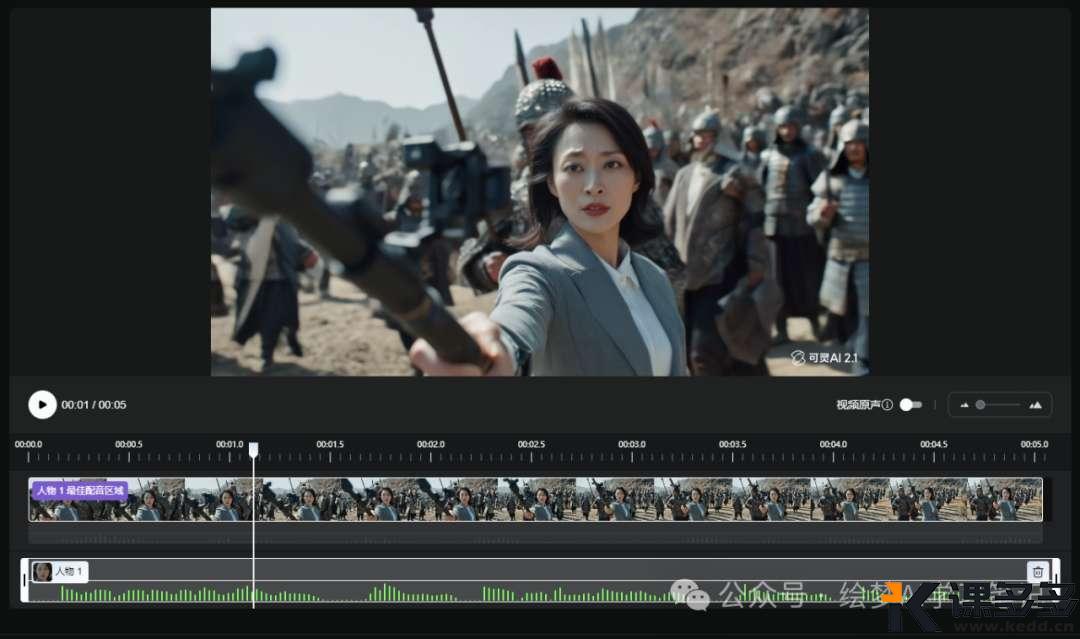Click the 可灵AI 2.1 watermark logo
This screenshot has height=639, width=1080.
[x=798, y=356]
